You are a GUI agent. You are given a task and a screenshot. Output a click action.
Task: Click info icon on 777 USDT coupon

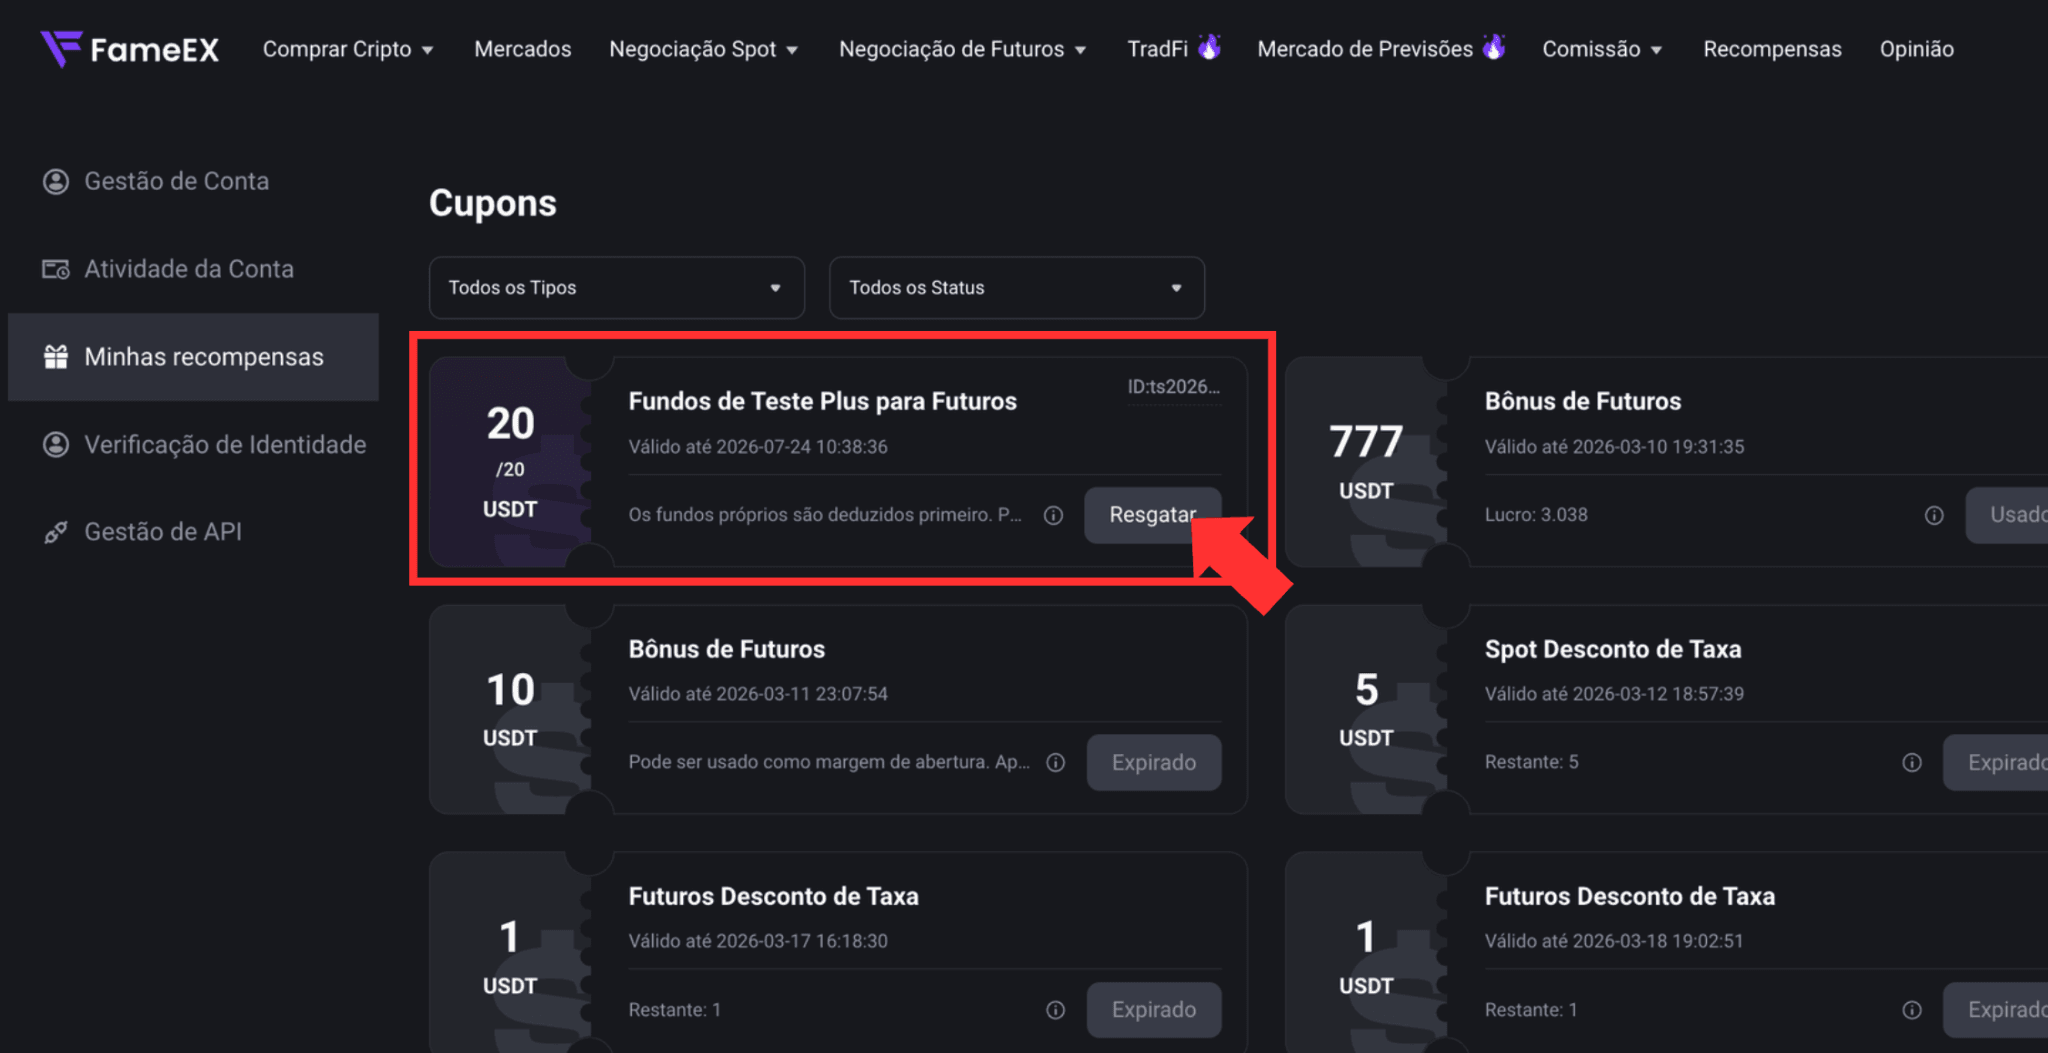1934,515
